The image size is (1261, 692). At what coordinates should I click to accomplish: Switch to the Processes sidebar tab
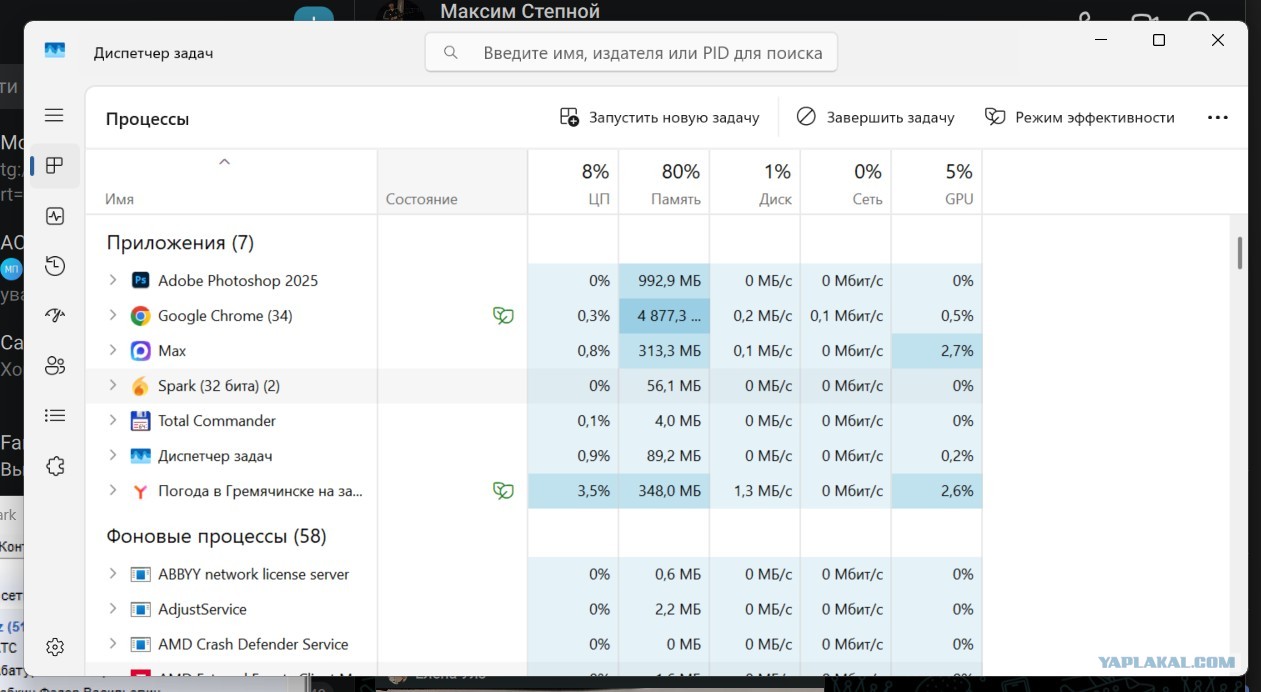click(54, 166)
